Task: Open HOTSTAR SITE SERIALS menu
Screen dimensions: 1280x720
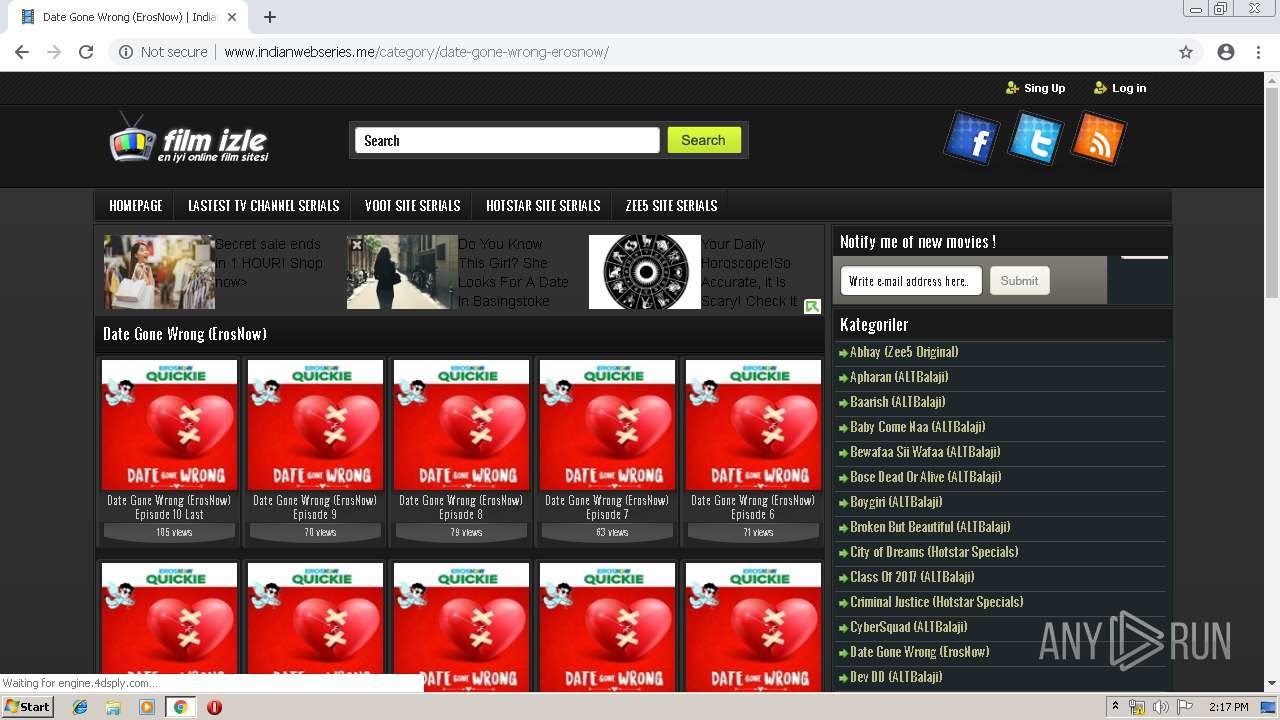Action: (543, 205)
